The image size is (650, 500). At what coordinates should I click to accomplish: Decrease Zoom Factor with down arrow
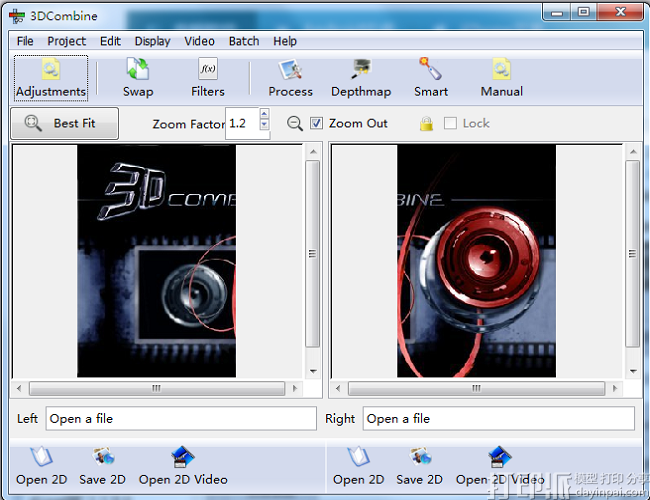pos(264,124)
